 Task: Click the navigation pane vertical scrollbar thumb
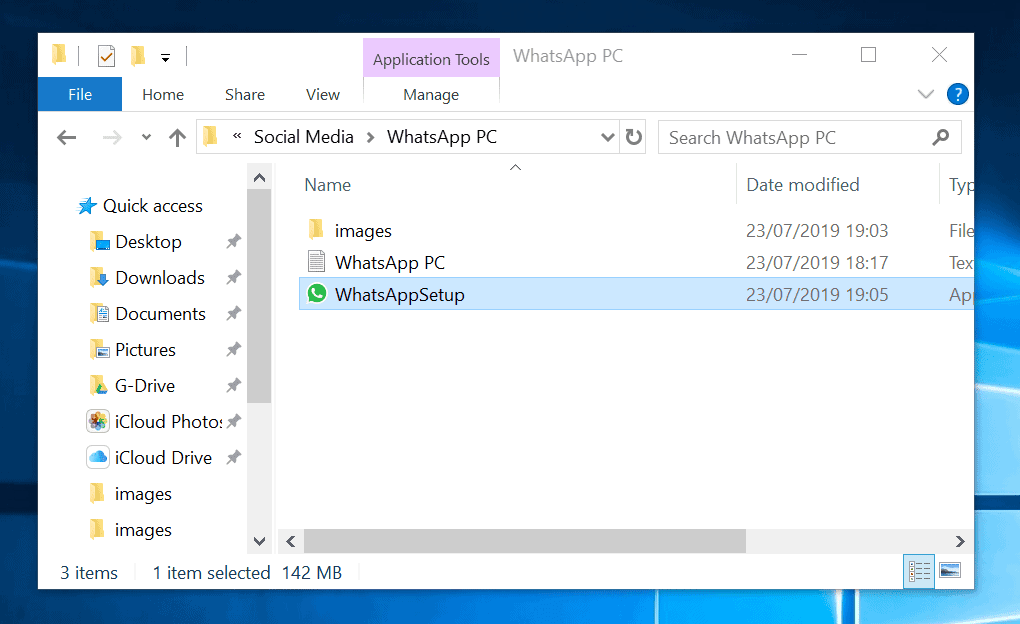(x=259, y=296)
